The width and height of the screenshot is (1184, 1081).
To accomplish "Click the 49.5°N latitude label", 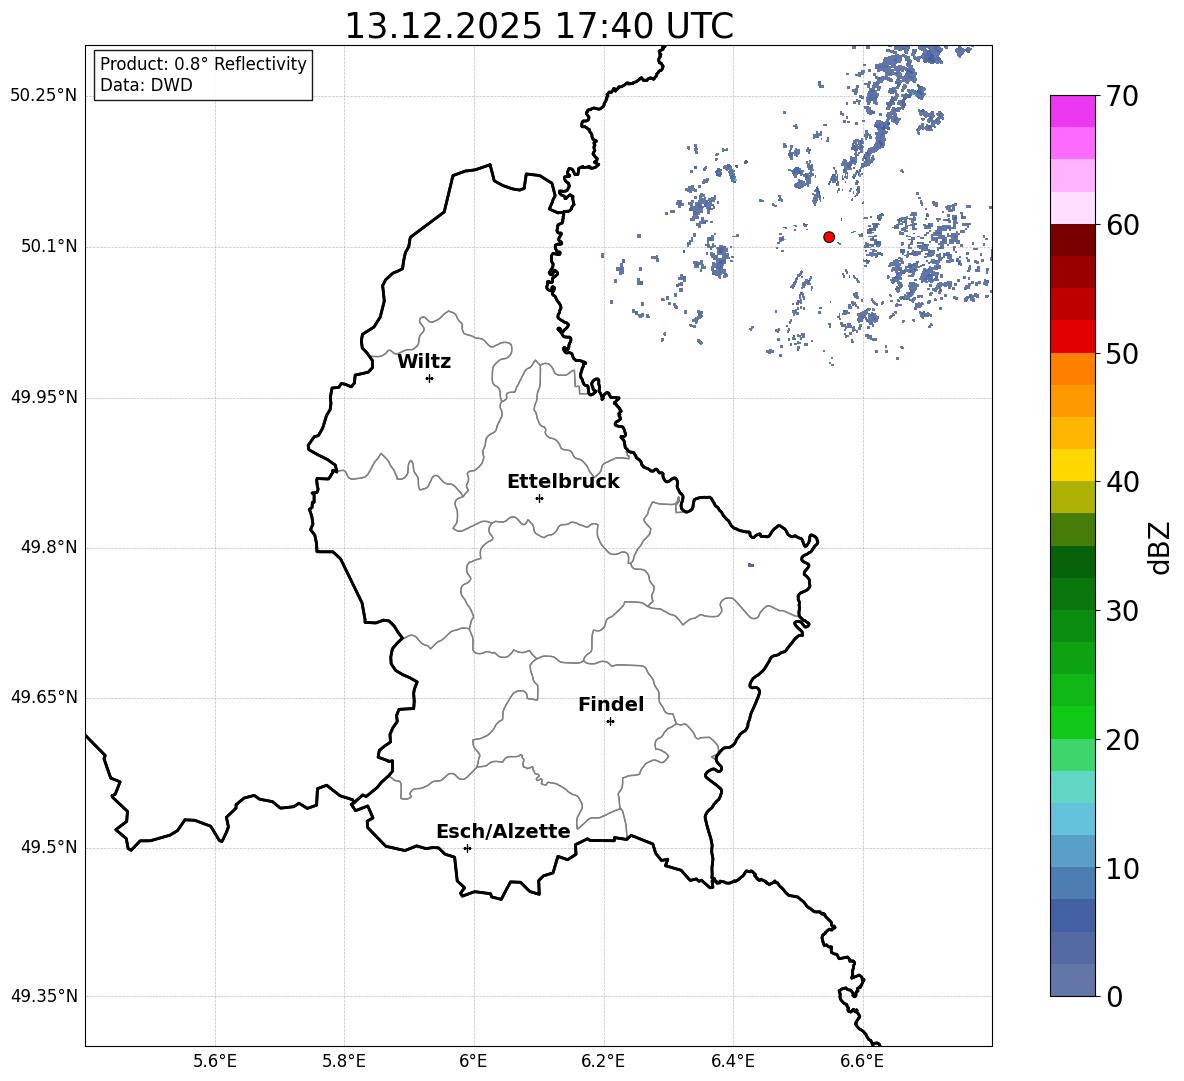I will click(x=48, y=847).
